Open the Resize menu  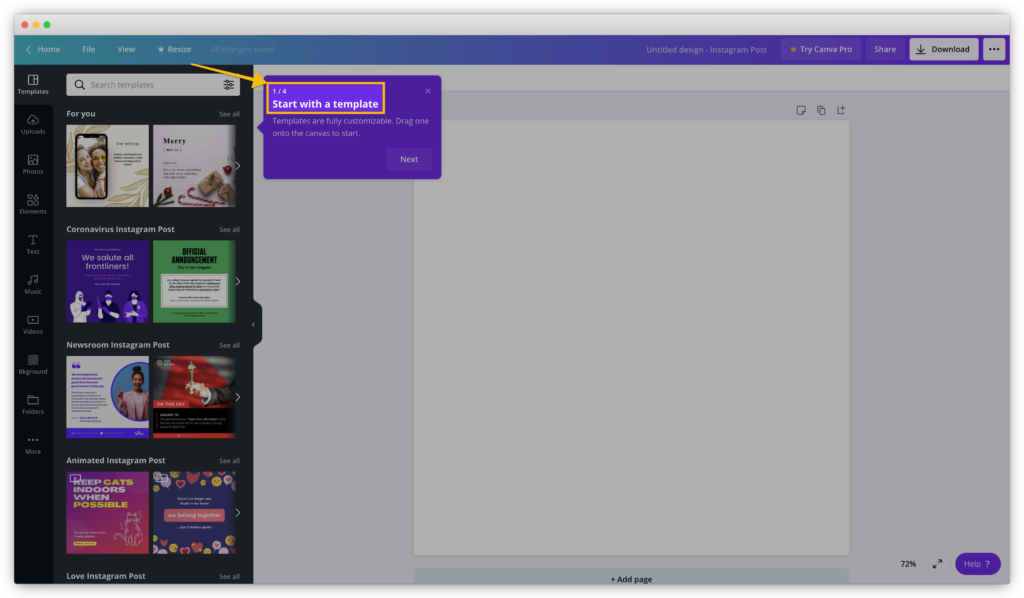coord(174,49)
